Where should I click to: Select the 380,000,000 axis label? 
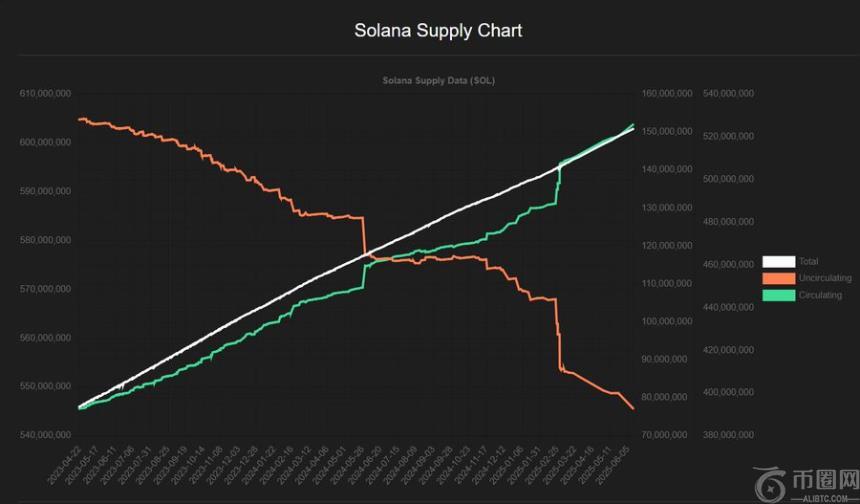[729, 435]
